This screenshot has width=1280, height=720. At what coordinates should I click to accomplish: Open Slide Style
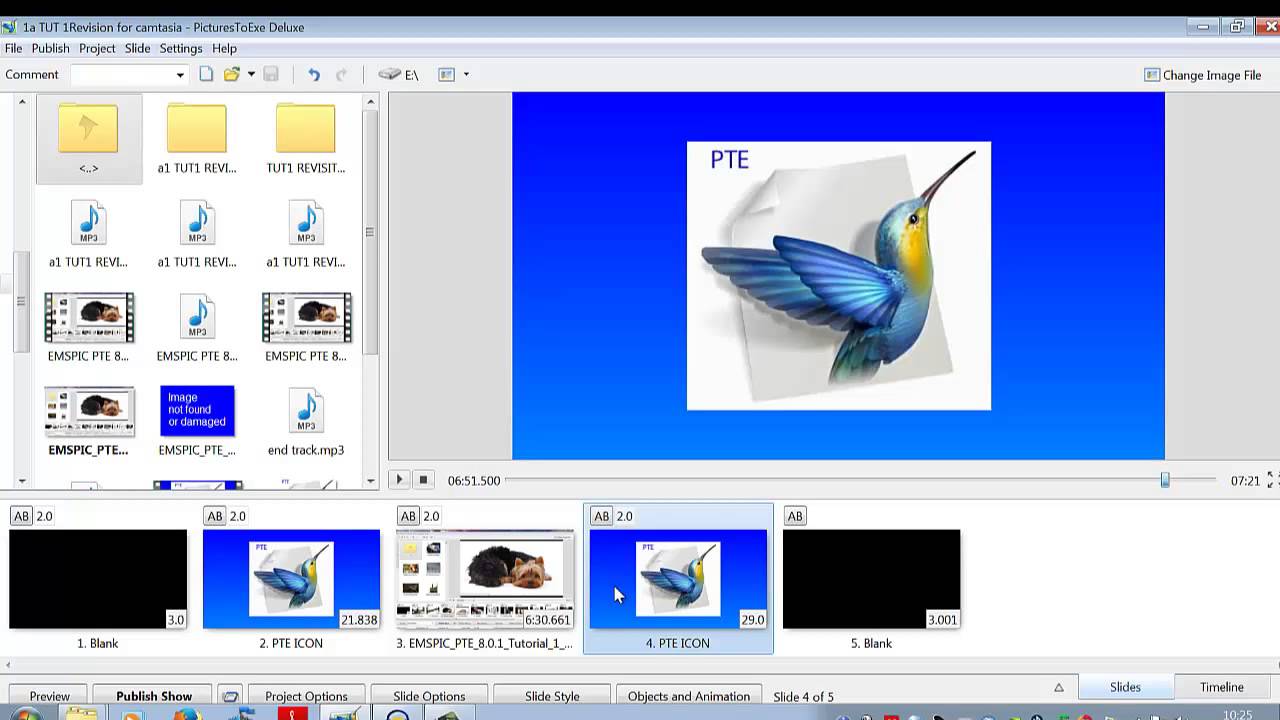point(552,696)
